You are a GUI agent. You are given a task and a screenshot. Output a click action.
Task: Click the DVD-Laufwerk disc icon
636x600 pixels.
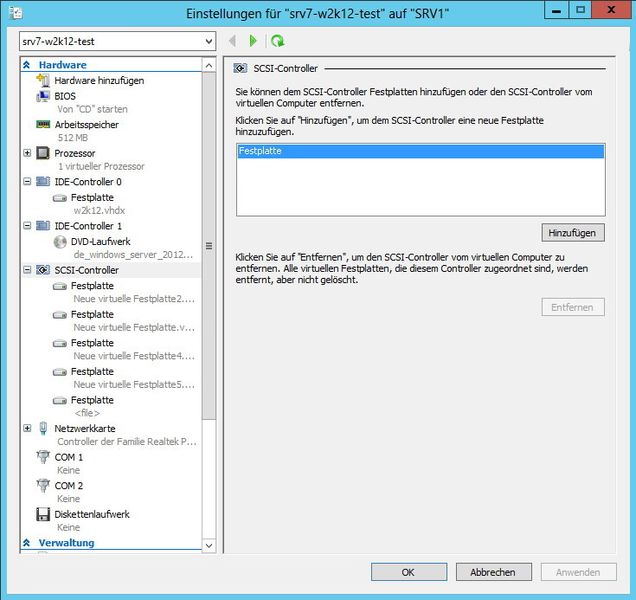pos(60,242)
